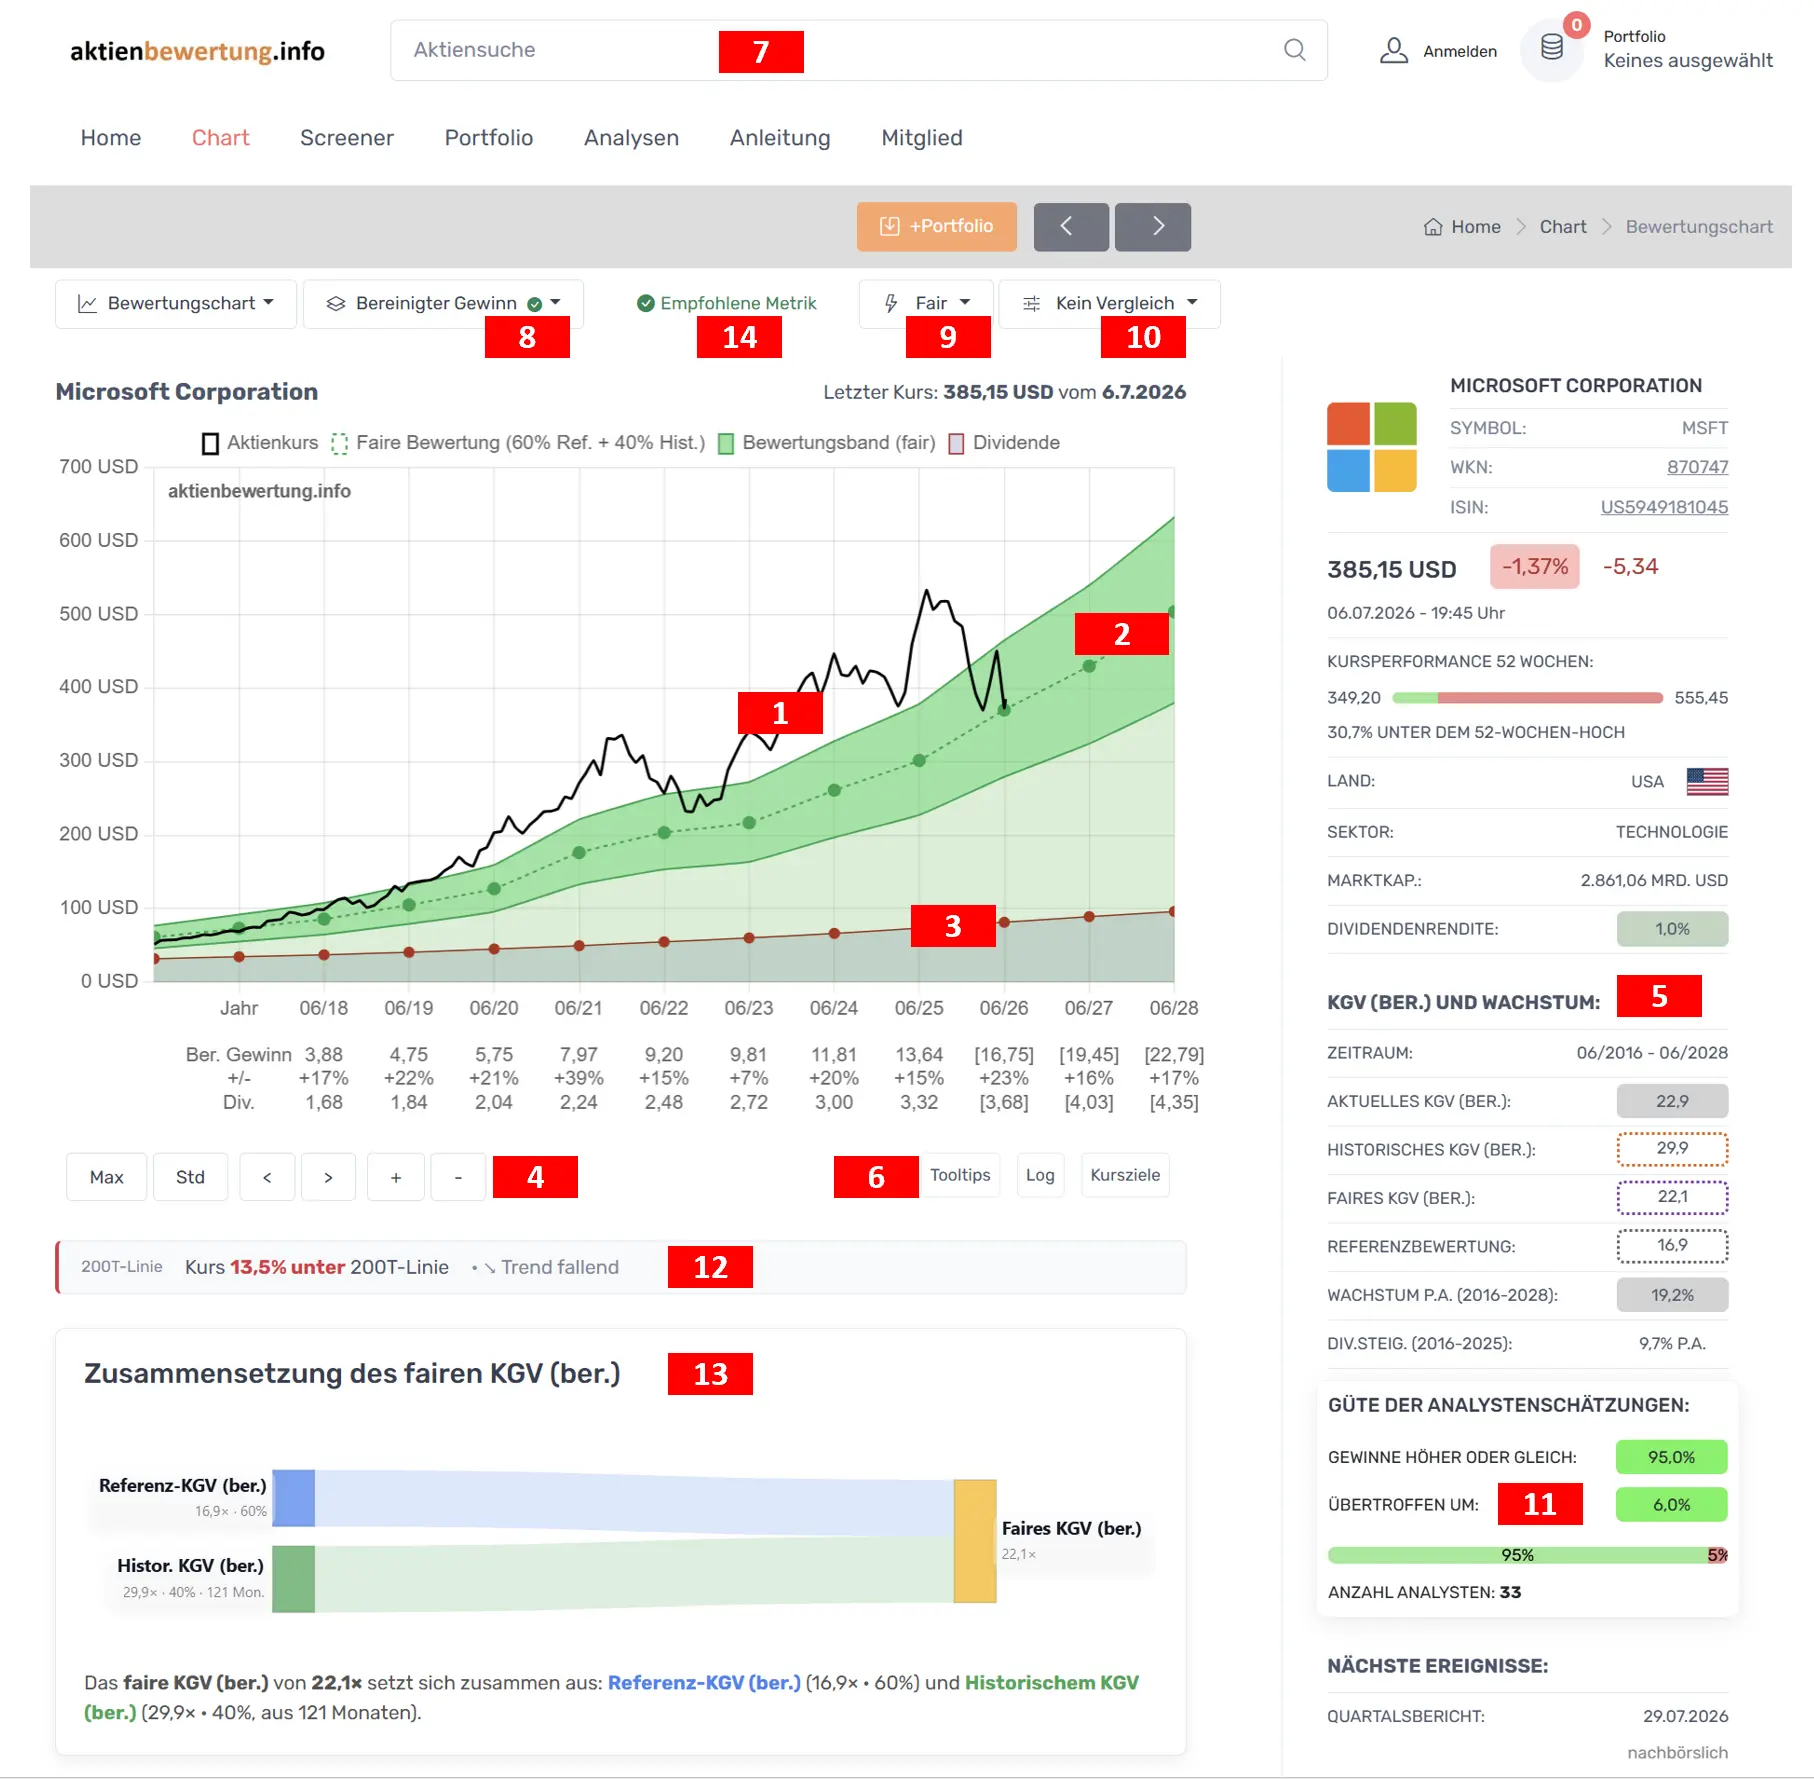Click the Max time range button
Screen dimensions: 1814x1779
click(106, 1177)
